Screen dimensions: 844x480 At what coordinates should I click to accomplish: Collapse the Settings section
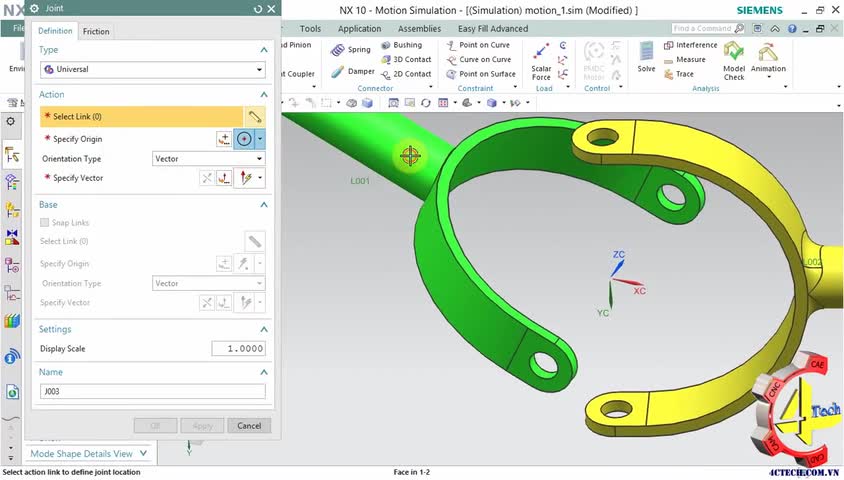tap(264, 329)
